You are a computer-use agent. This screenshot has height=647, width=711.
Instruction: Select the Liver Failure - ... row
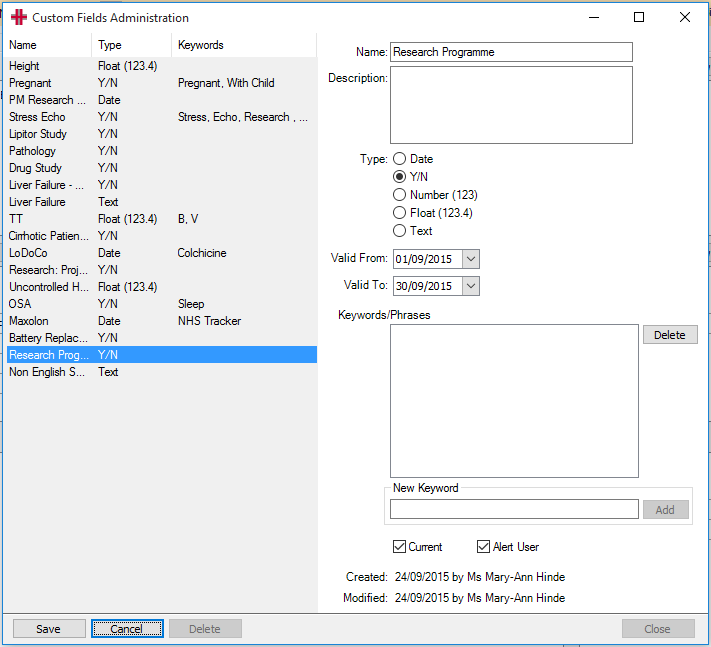tap(161, 185)
